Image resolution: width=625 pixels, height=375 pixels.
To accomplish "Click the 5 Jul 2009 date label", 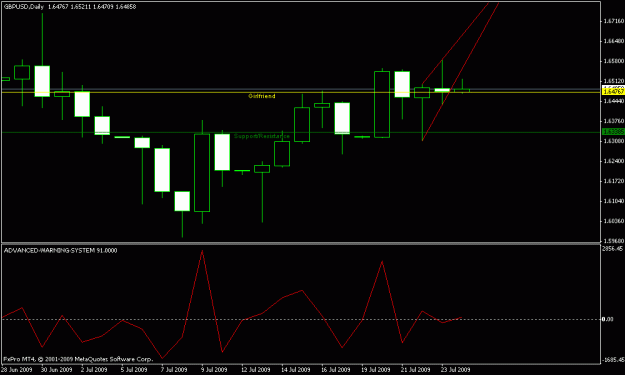I will pos(134,369).
